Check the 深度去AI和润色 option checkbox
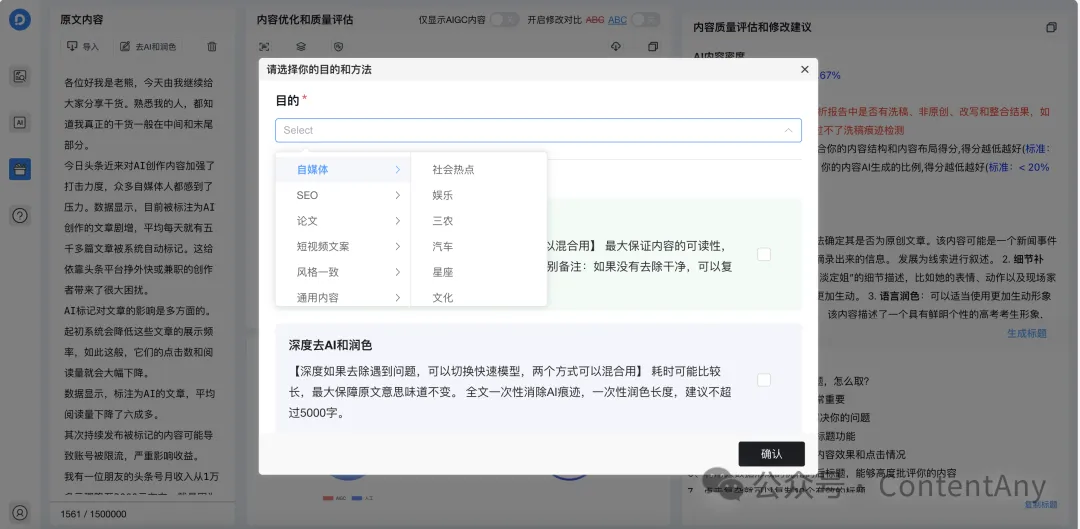1080x529 pixels. click(x=764, y=380)
